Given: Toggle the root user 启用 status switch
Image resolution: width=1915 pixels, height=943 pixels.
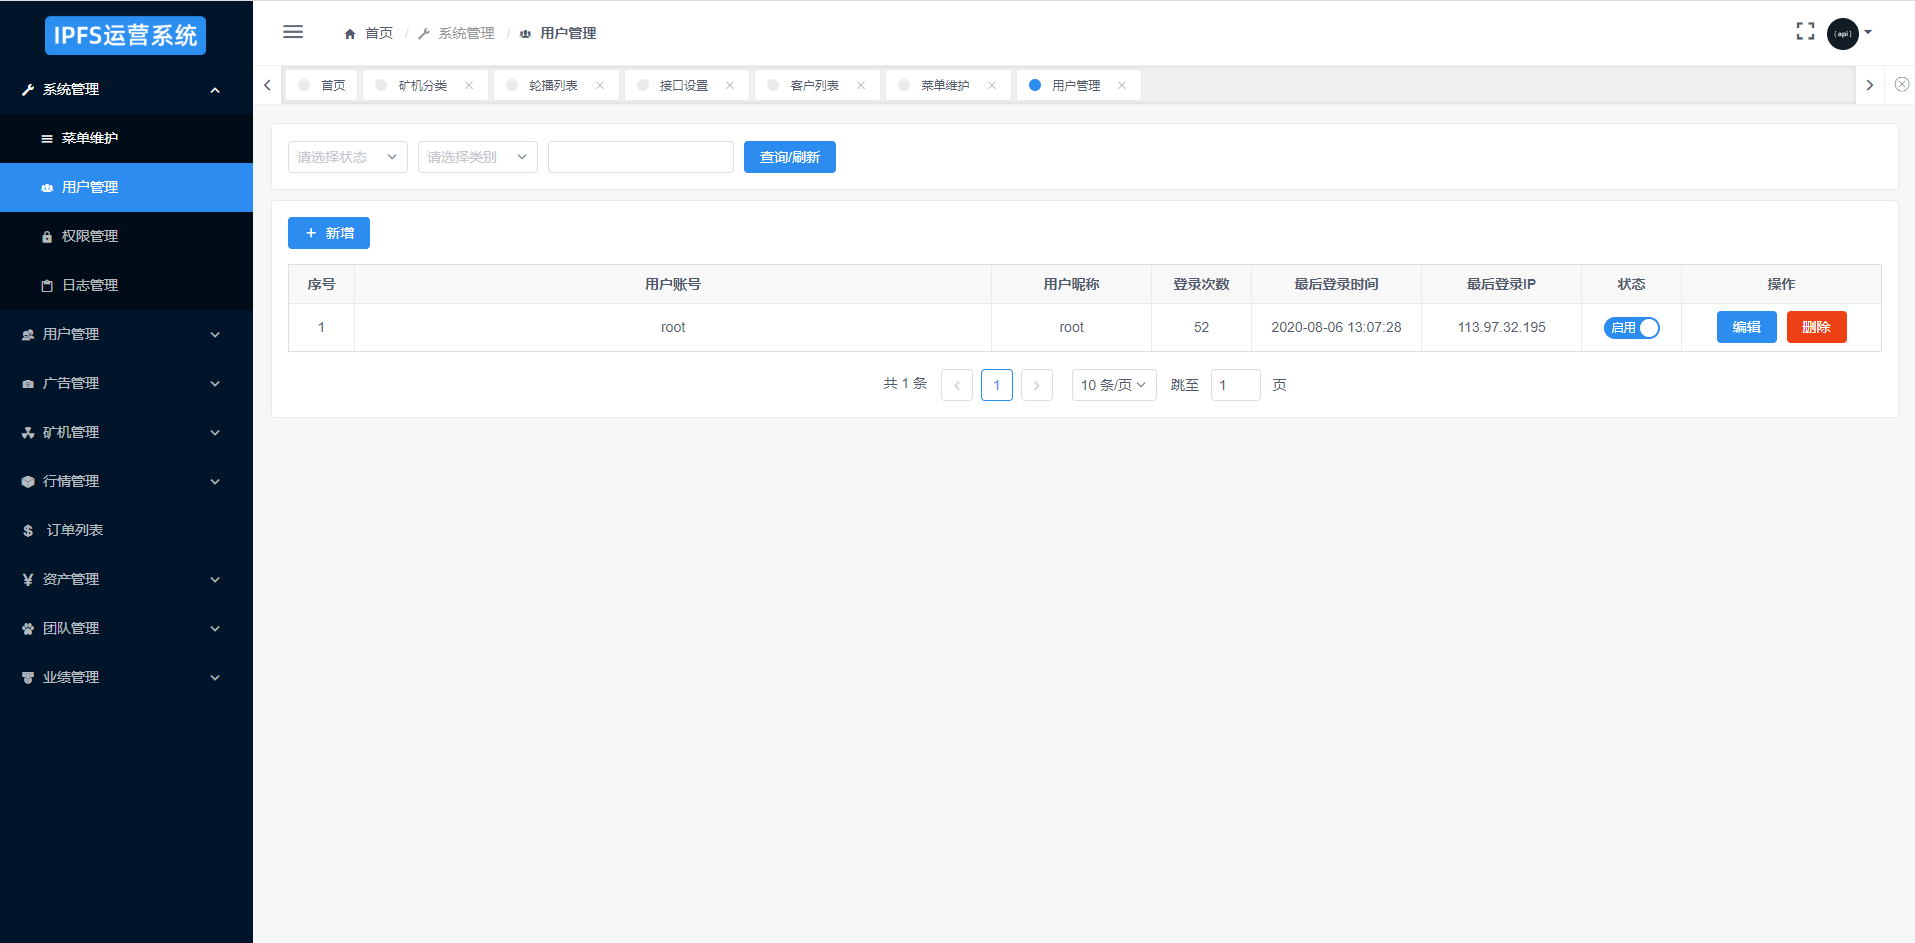Looking at the screenshot, I should 1631,328.
